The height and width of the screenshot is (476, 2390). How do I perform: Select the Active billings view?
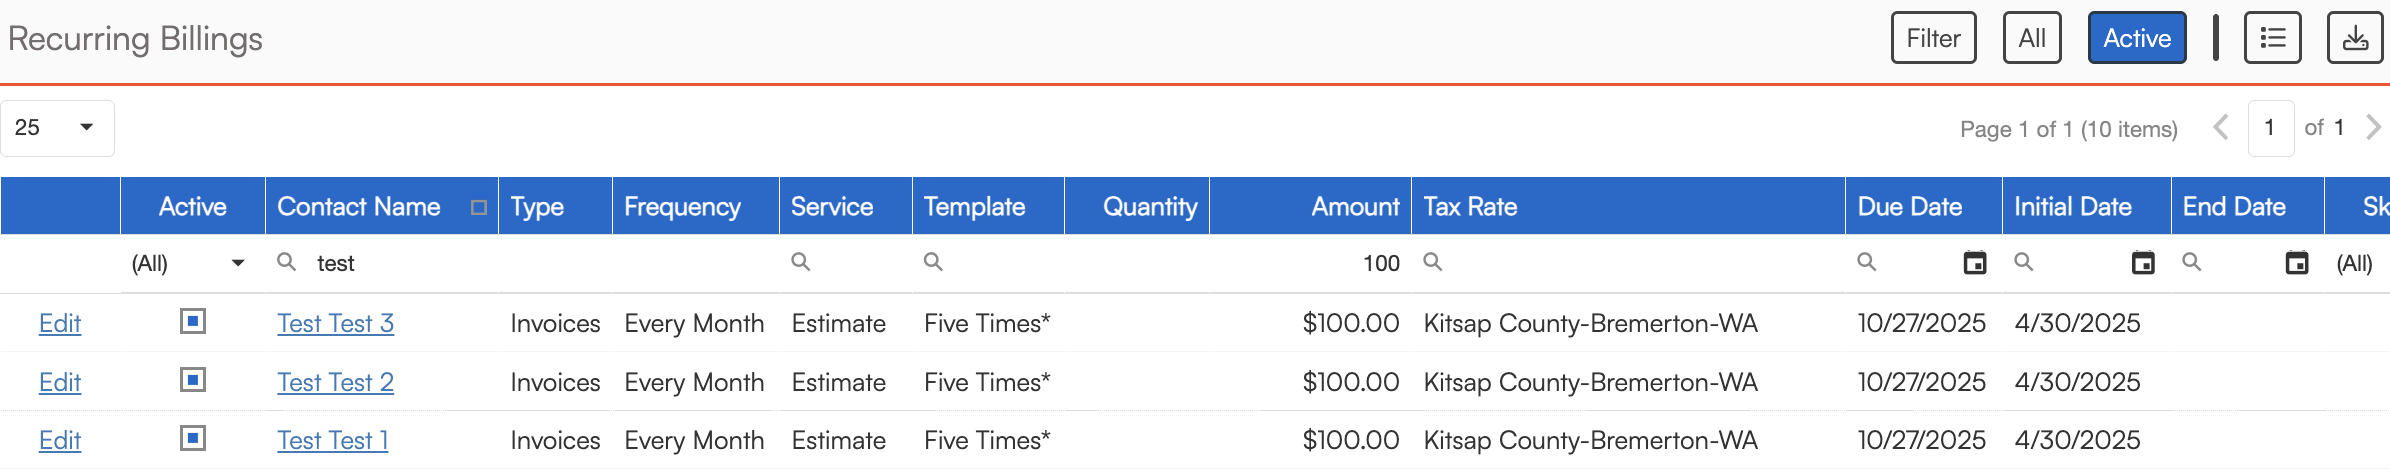point(2136,38)
